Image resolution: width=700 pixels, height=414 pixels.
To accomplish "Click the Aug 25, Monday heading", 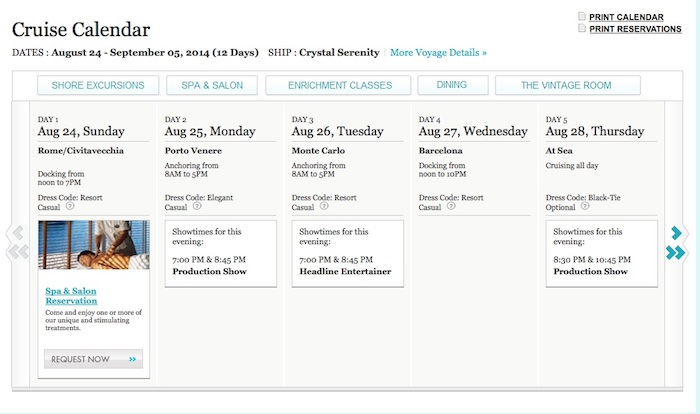I will pyautogui.click(x=210, y=131).
